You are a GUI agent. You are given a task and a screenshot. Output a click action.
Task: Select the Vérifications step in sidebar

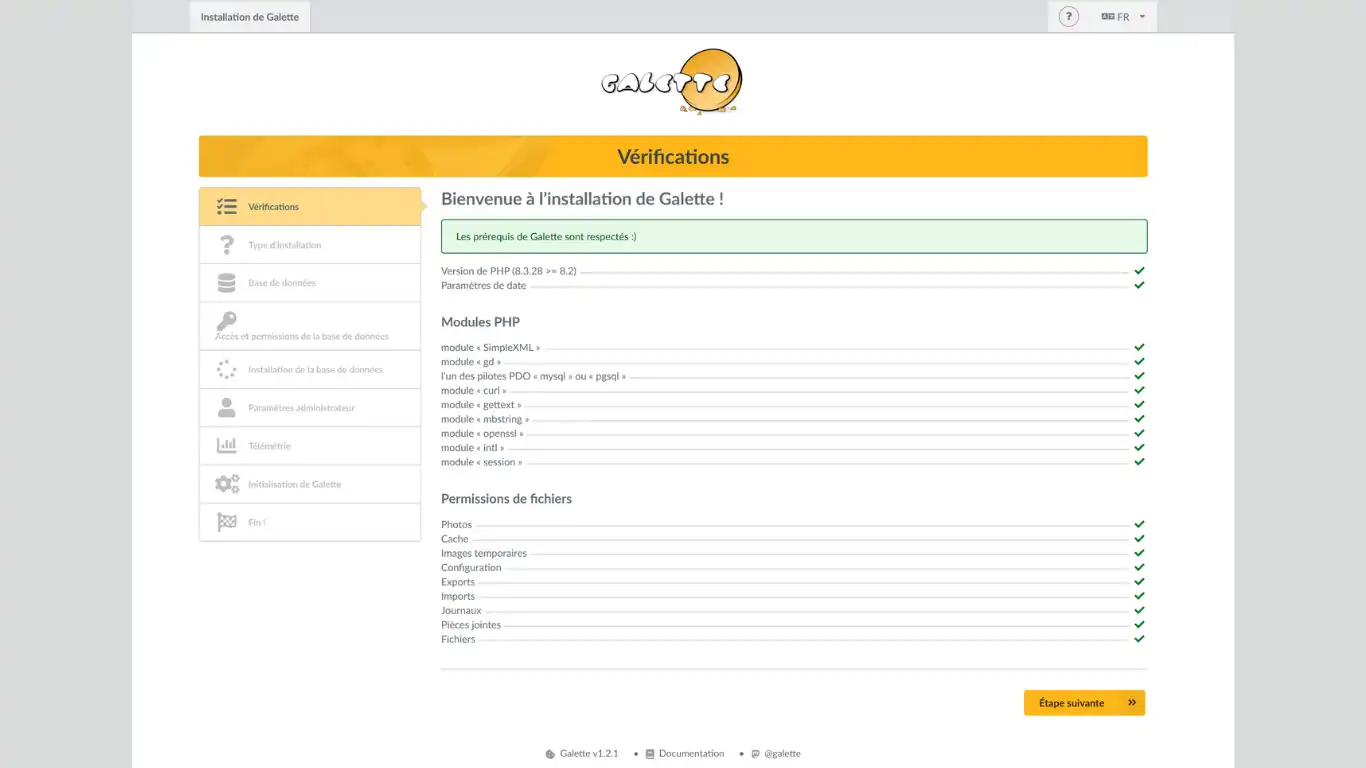(310, 207)
